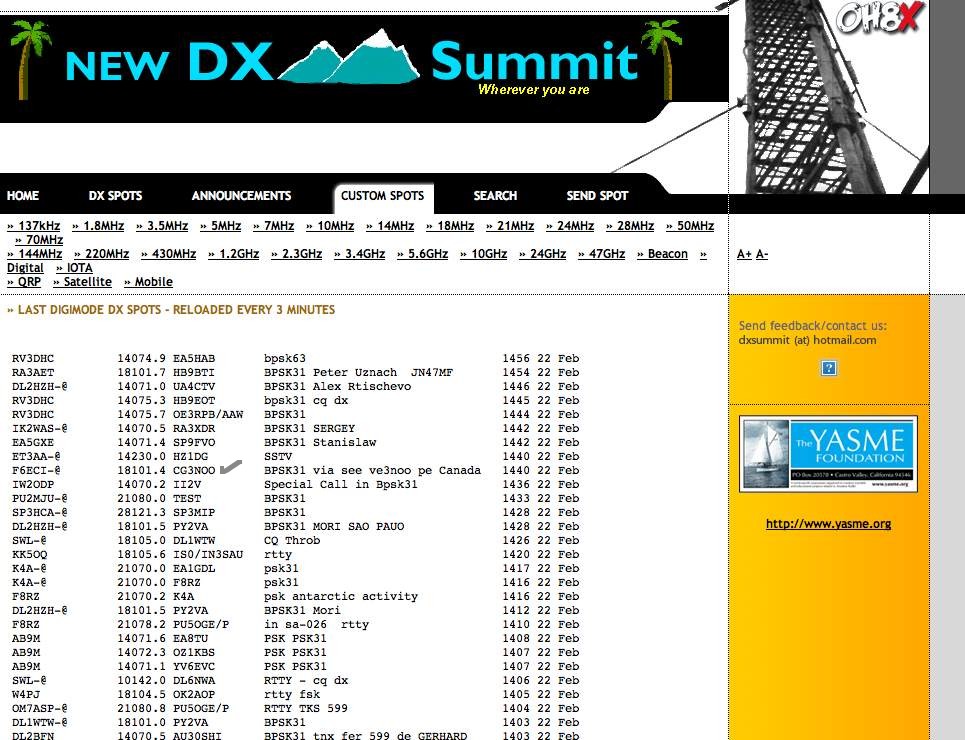
Task: Show Satellite spots
Action: [82, 282]
